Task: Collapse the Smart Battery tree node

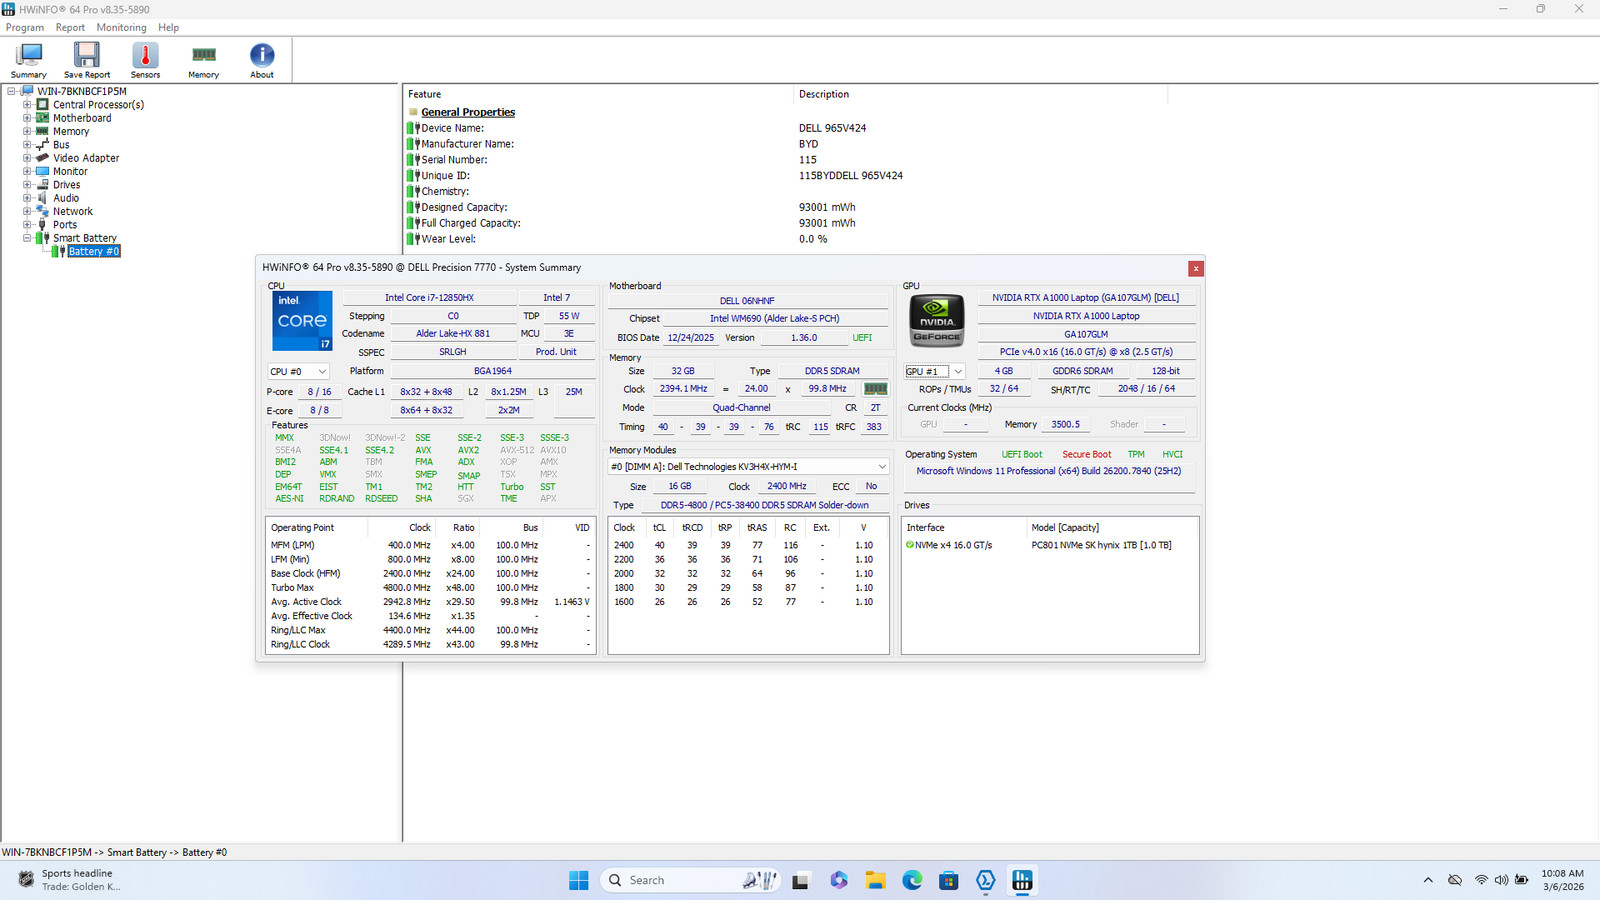Action: click(28, 238)
